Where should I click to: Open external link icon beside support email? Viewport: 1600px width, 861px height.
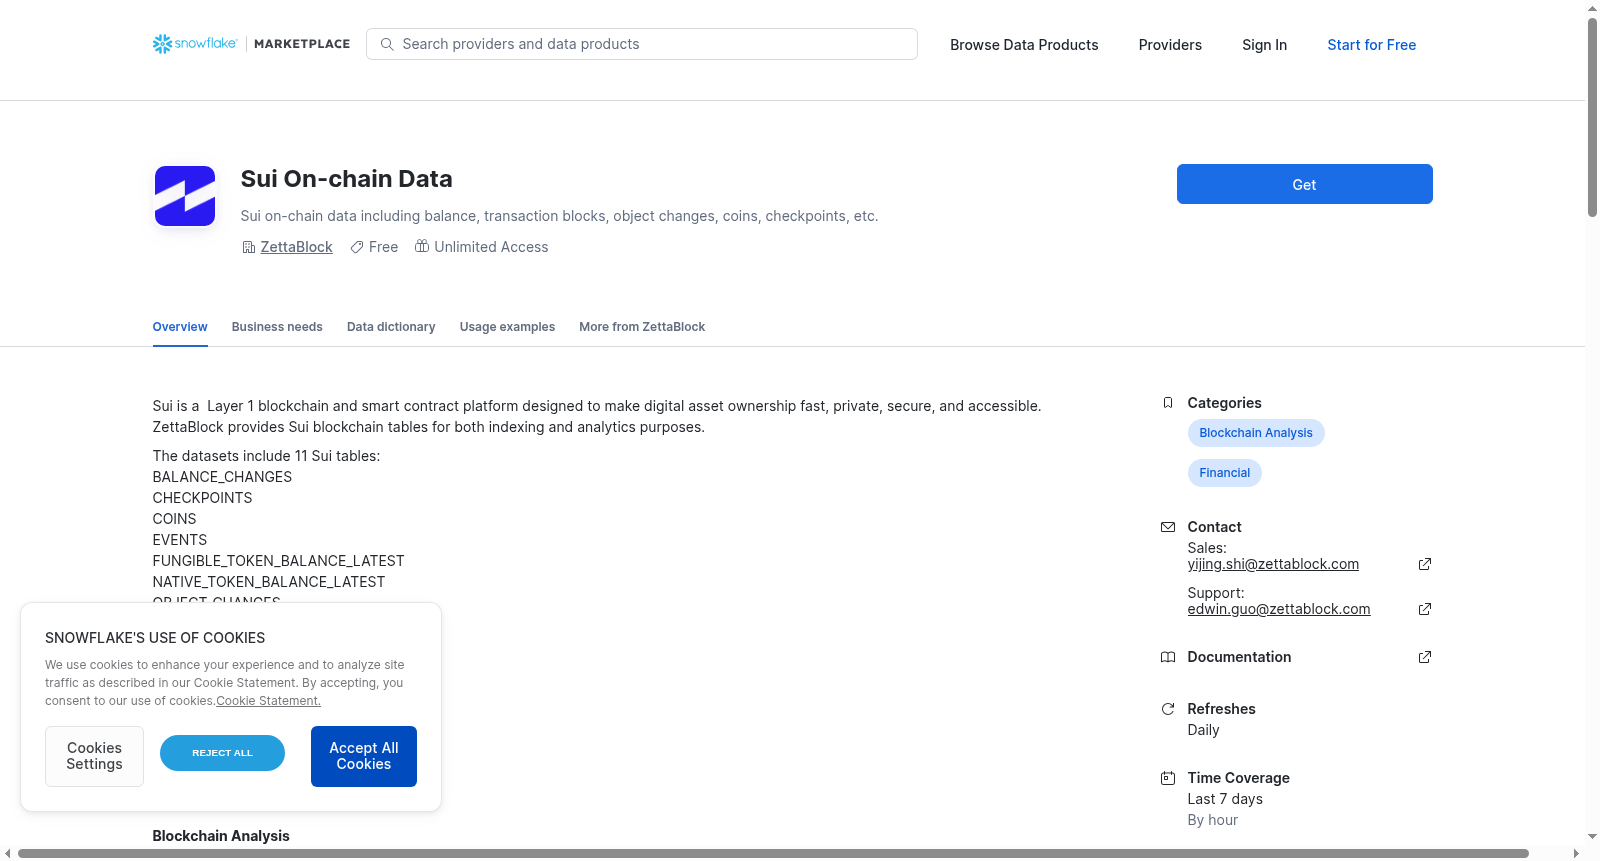[x=1425, y=609]
